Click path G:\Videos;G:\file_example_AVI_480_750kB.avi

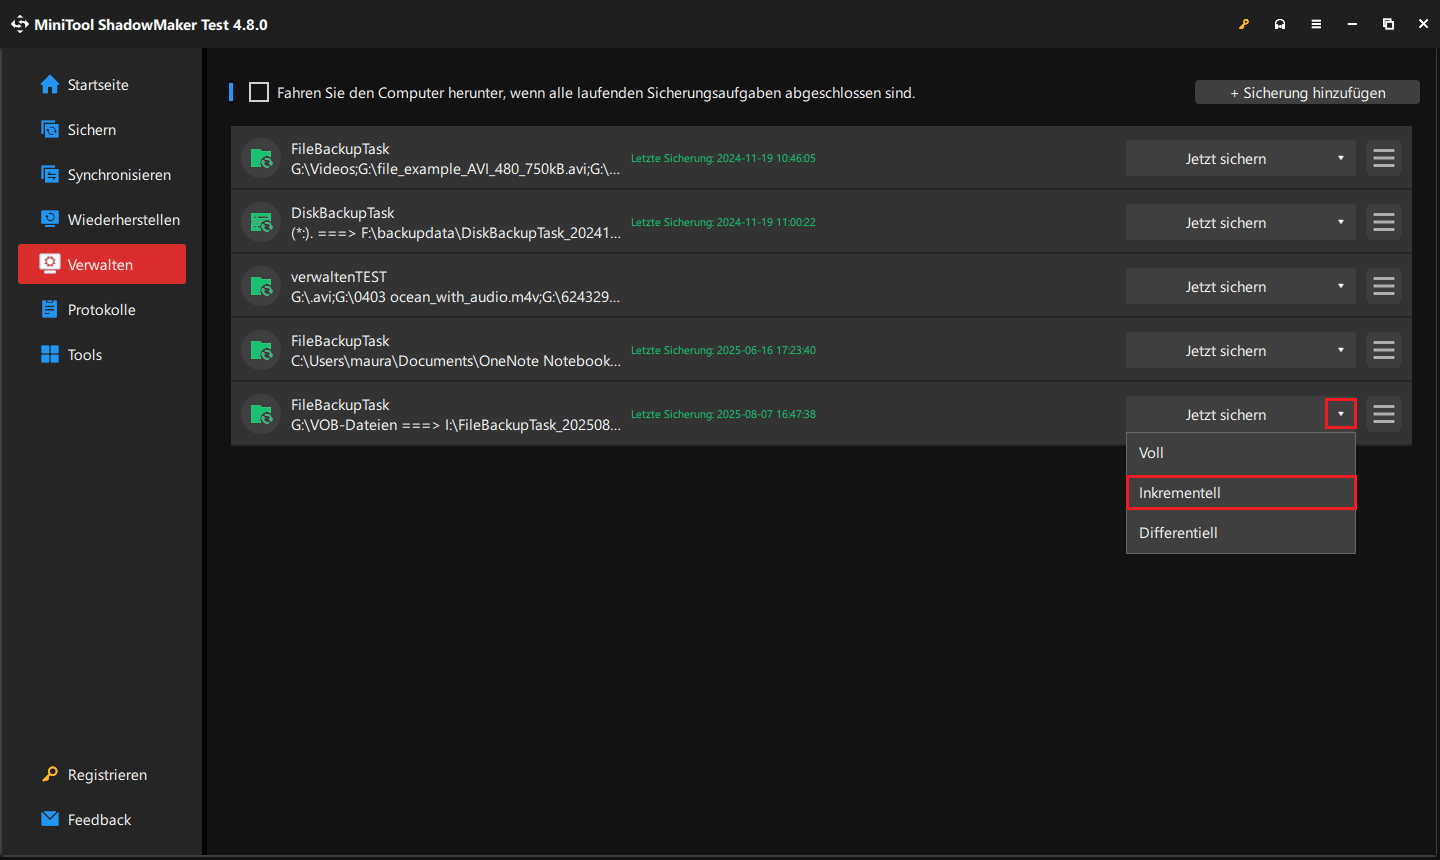point(455,169)
